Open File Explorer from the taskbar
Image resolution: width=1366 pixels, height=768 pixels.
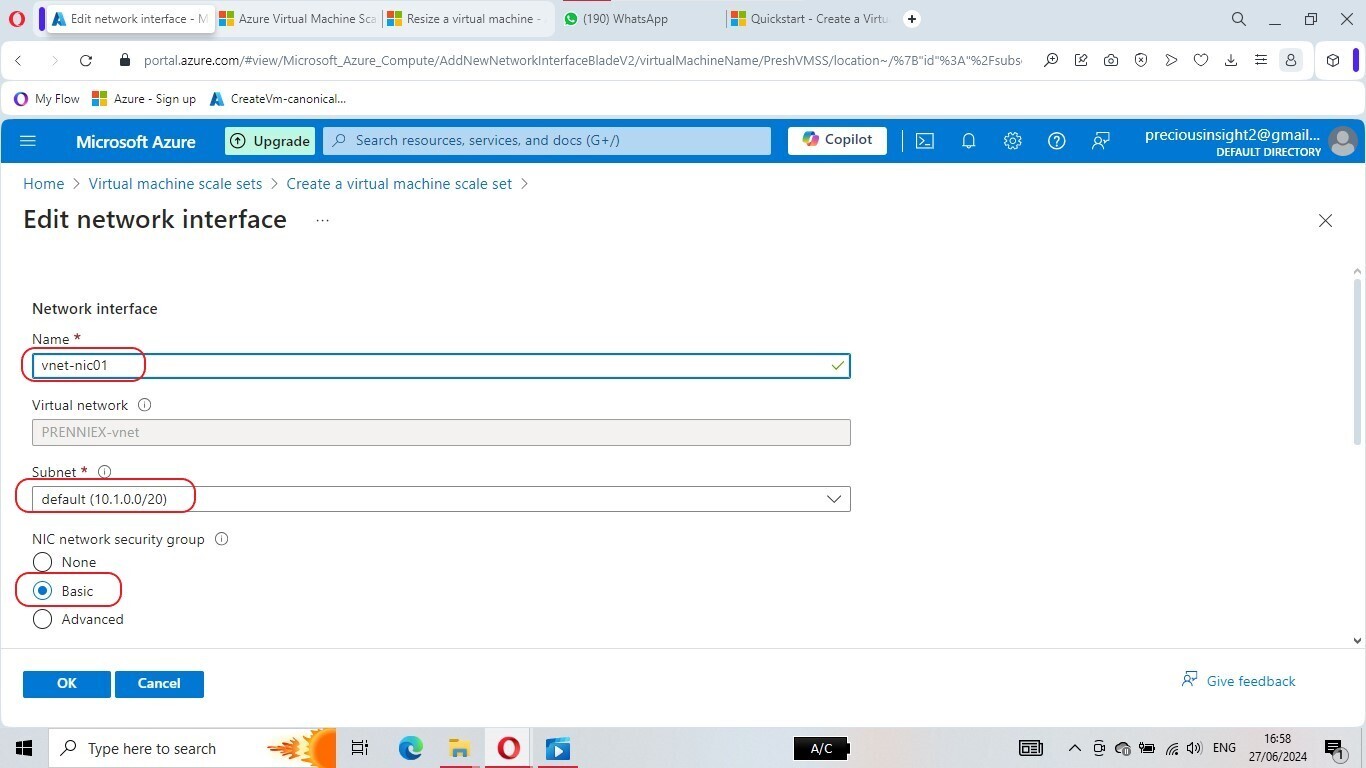[459, 748]
